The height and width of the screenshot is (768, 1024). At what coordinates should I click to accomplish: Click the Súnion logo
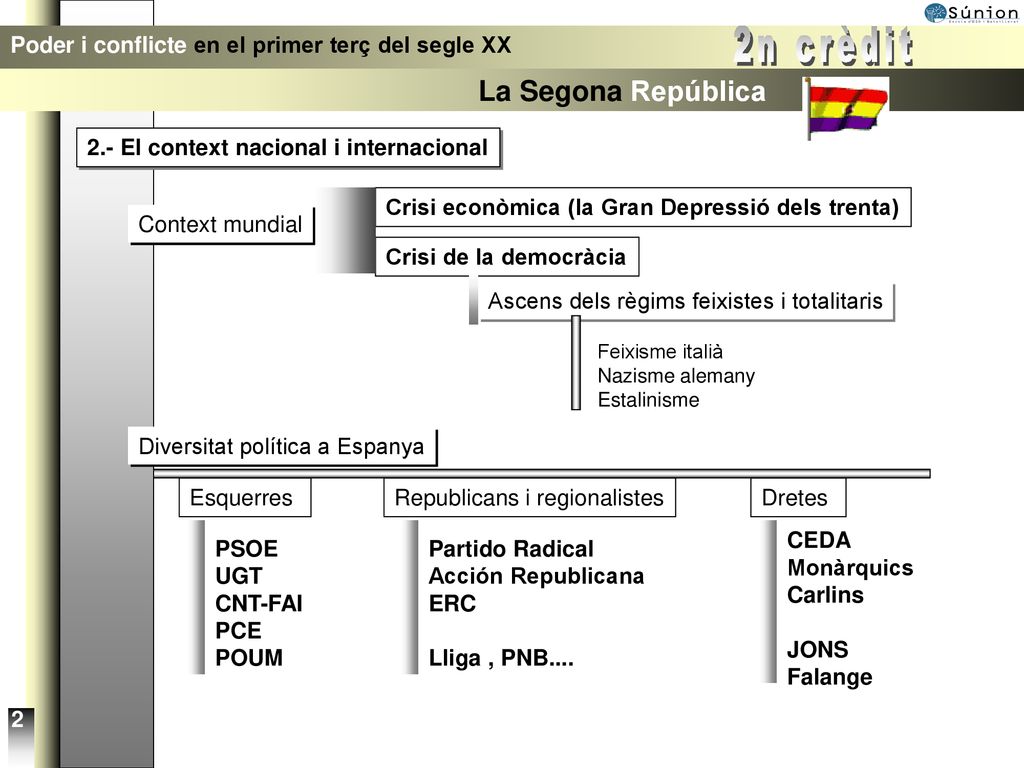(x=971, y=13)
